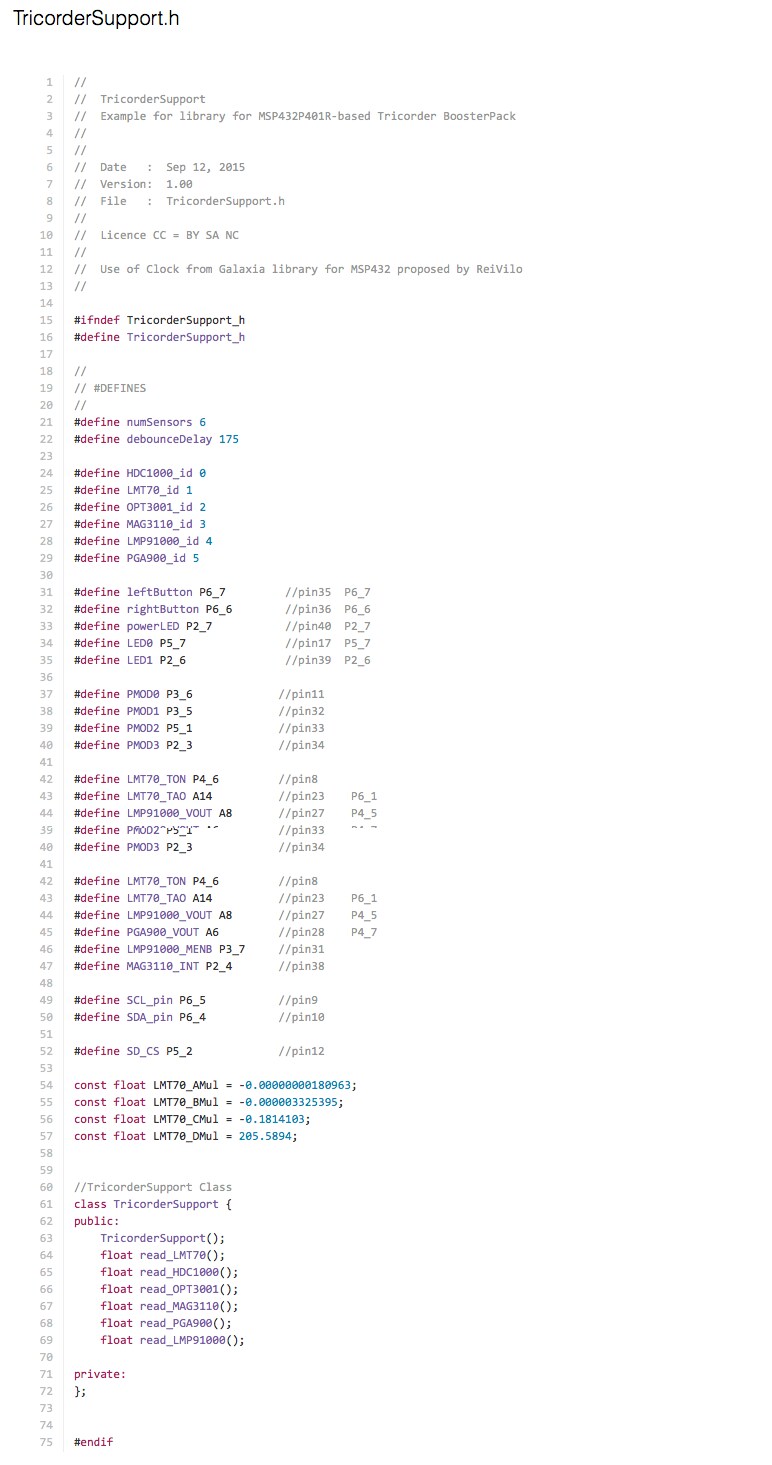Screen dimensions: 772x1465
Task: Click the private: keyword
Action: (100, 1374)
